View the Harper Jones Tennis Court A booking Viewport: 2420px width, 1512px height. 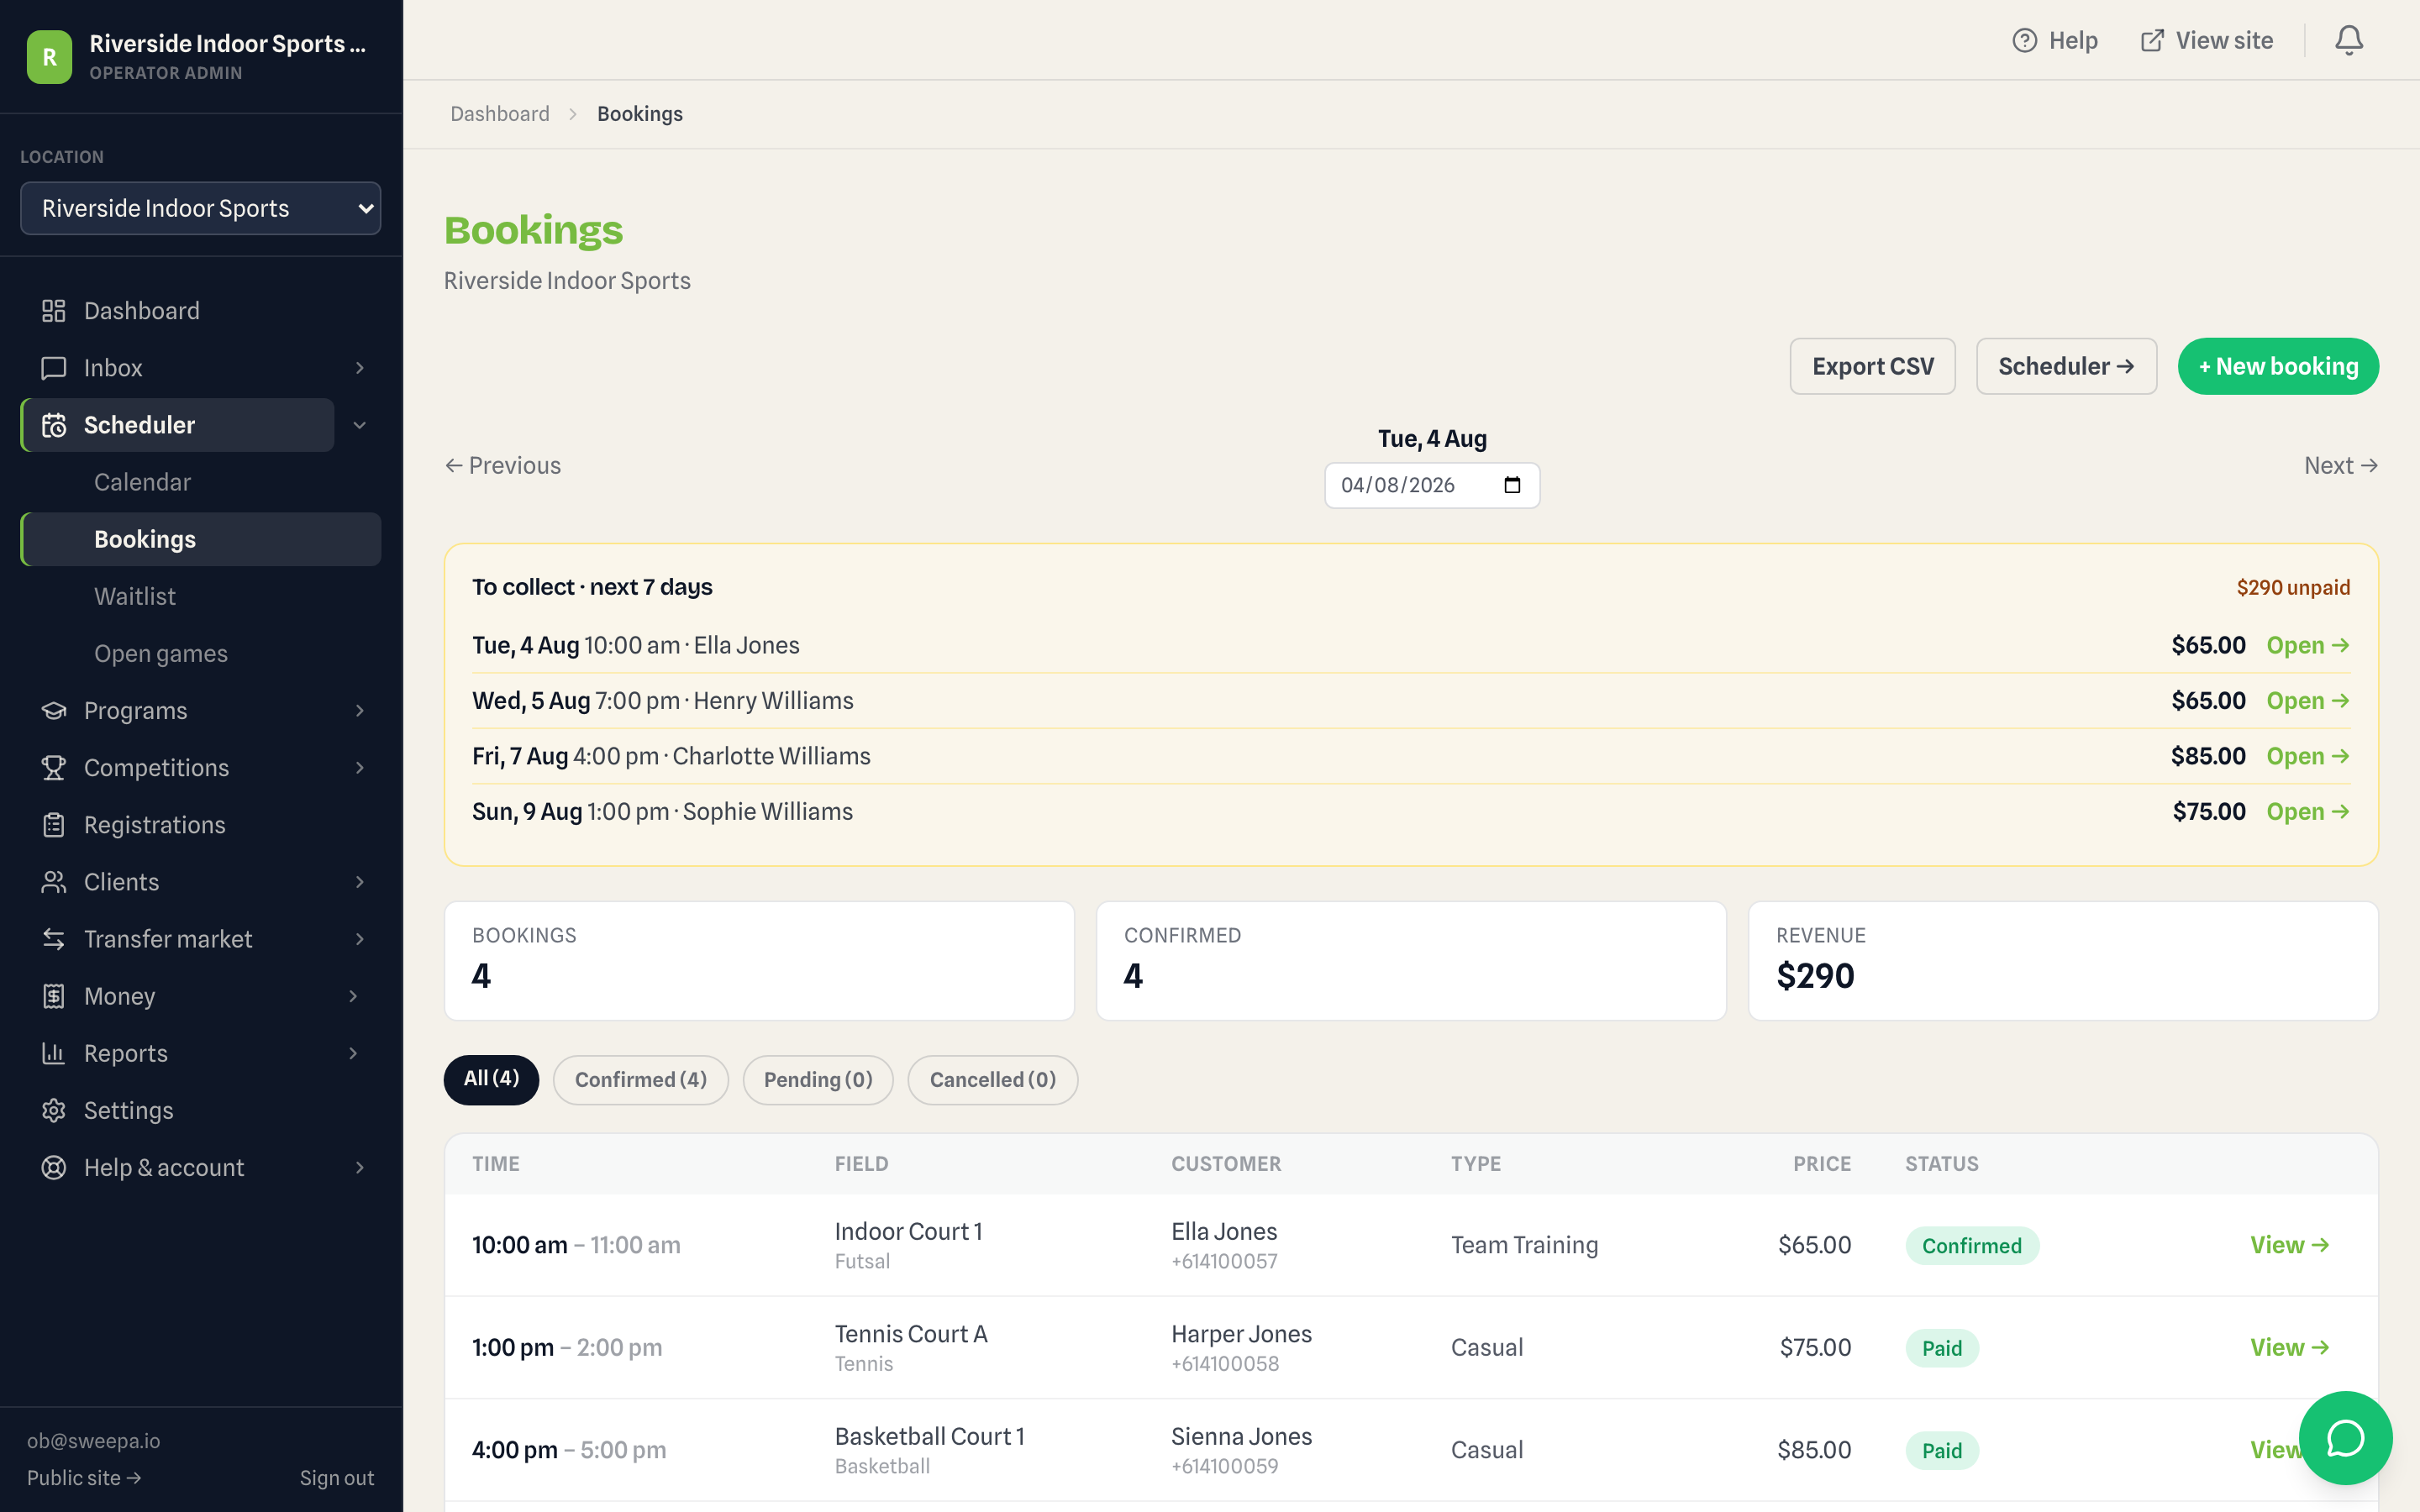tap(2289, 1347)
